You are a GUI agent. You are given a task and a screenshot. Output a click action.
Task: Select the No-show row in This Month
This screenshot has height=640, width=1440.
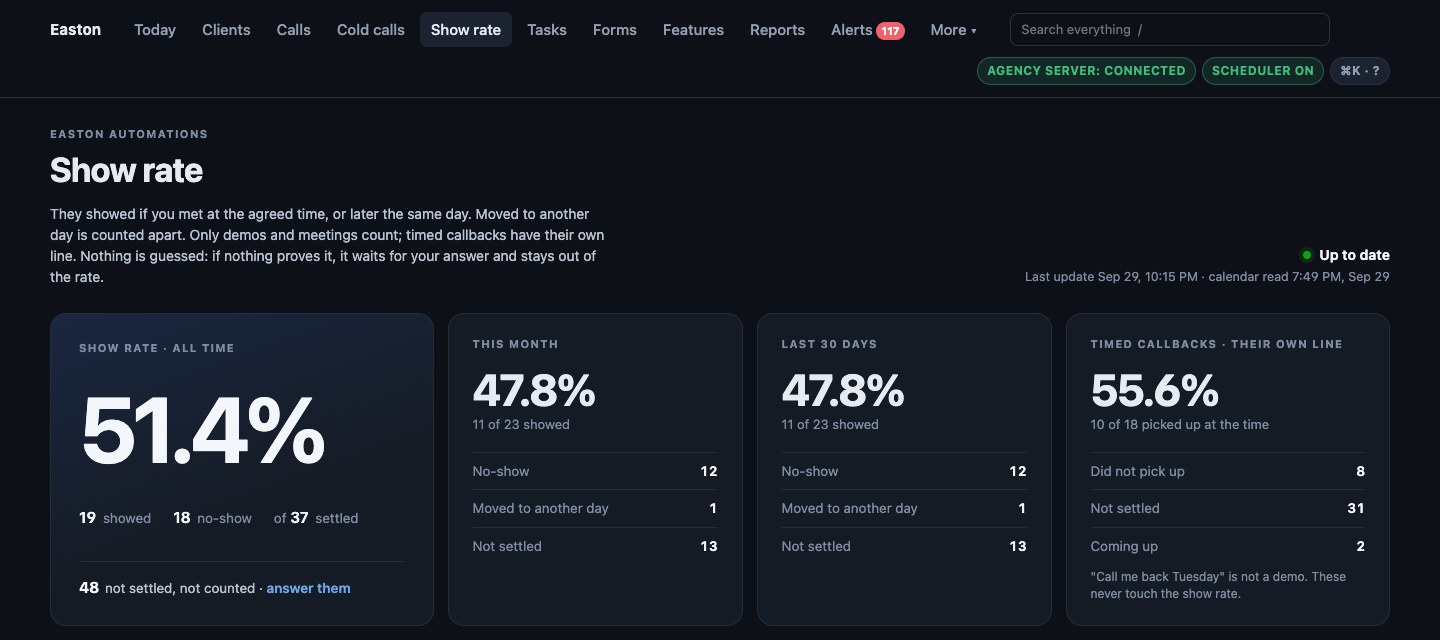(x=595, y=471)
